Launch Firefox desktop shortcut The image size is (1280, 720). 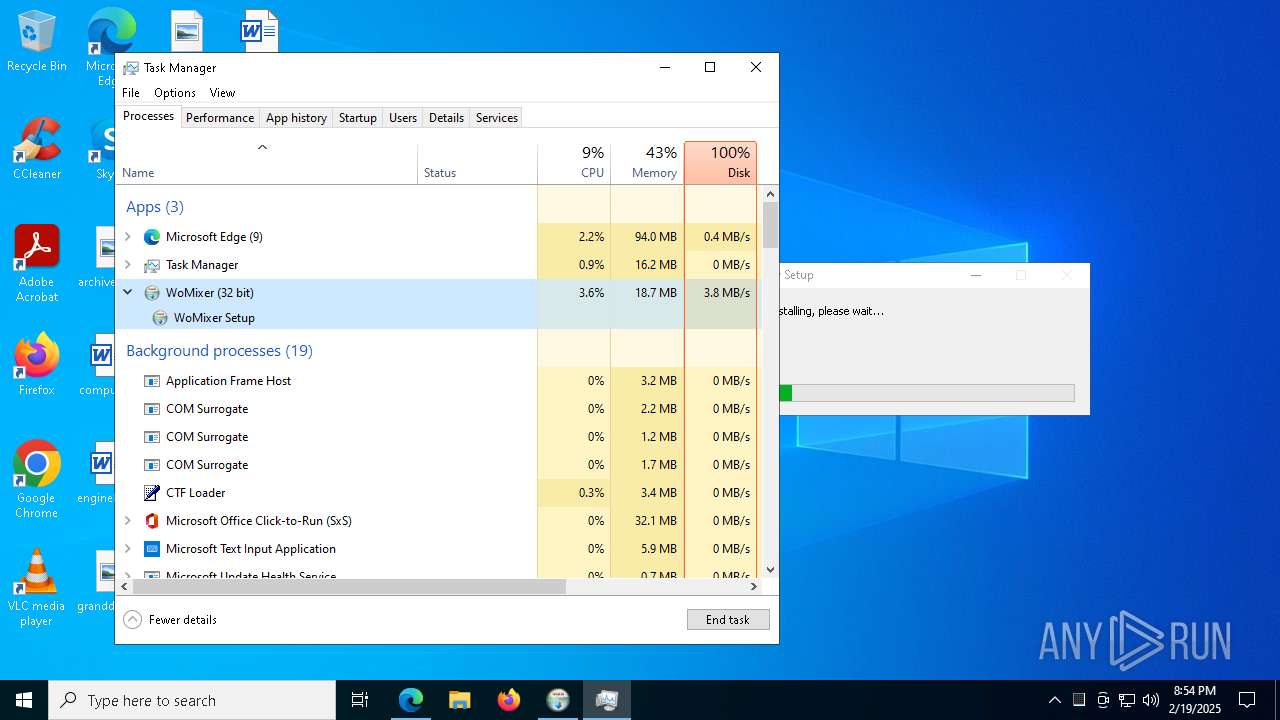click(36, 365)
